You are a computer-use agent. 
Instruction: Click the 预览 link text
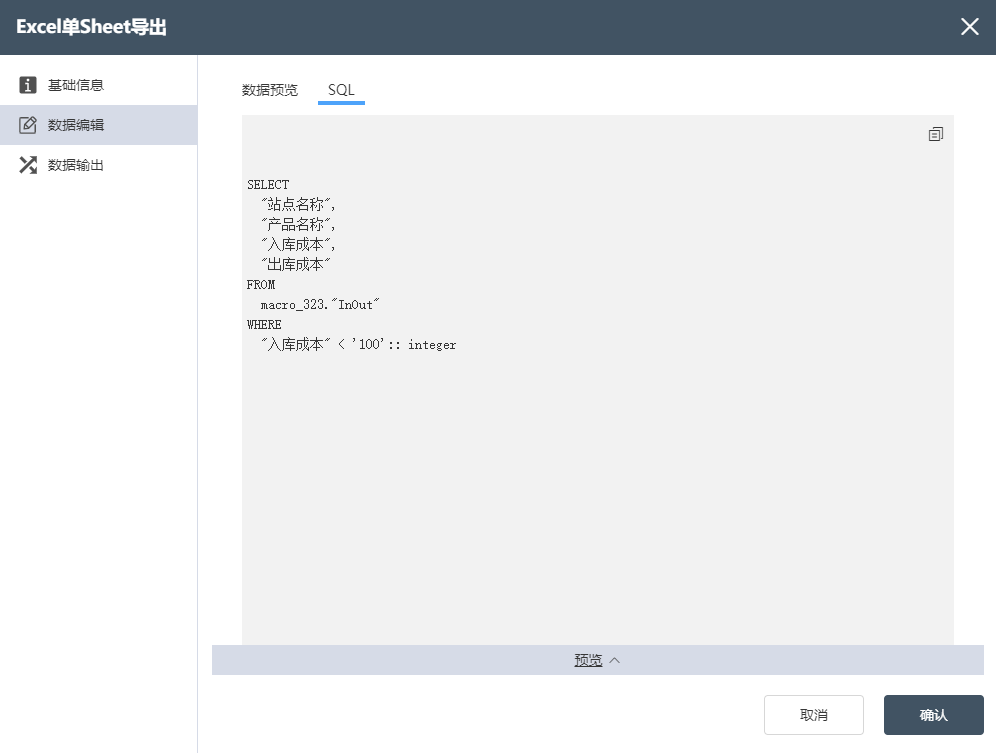click(x=588, y=660)
